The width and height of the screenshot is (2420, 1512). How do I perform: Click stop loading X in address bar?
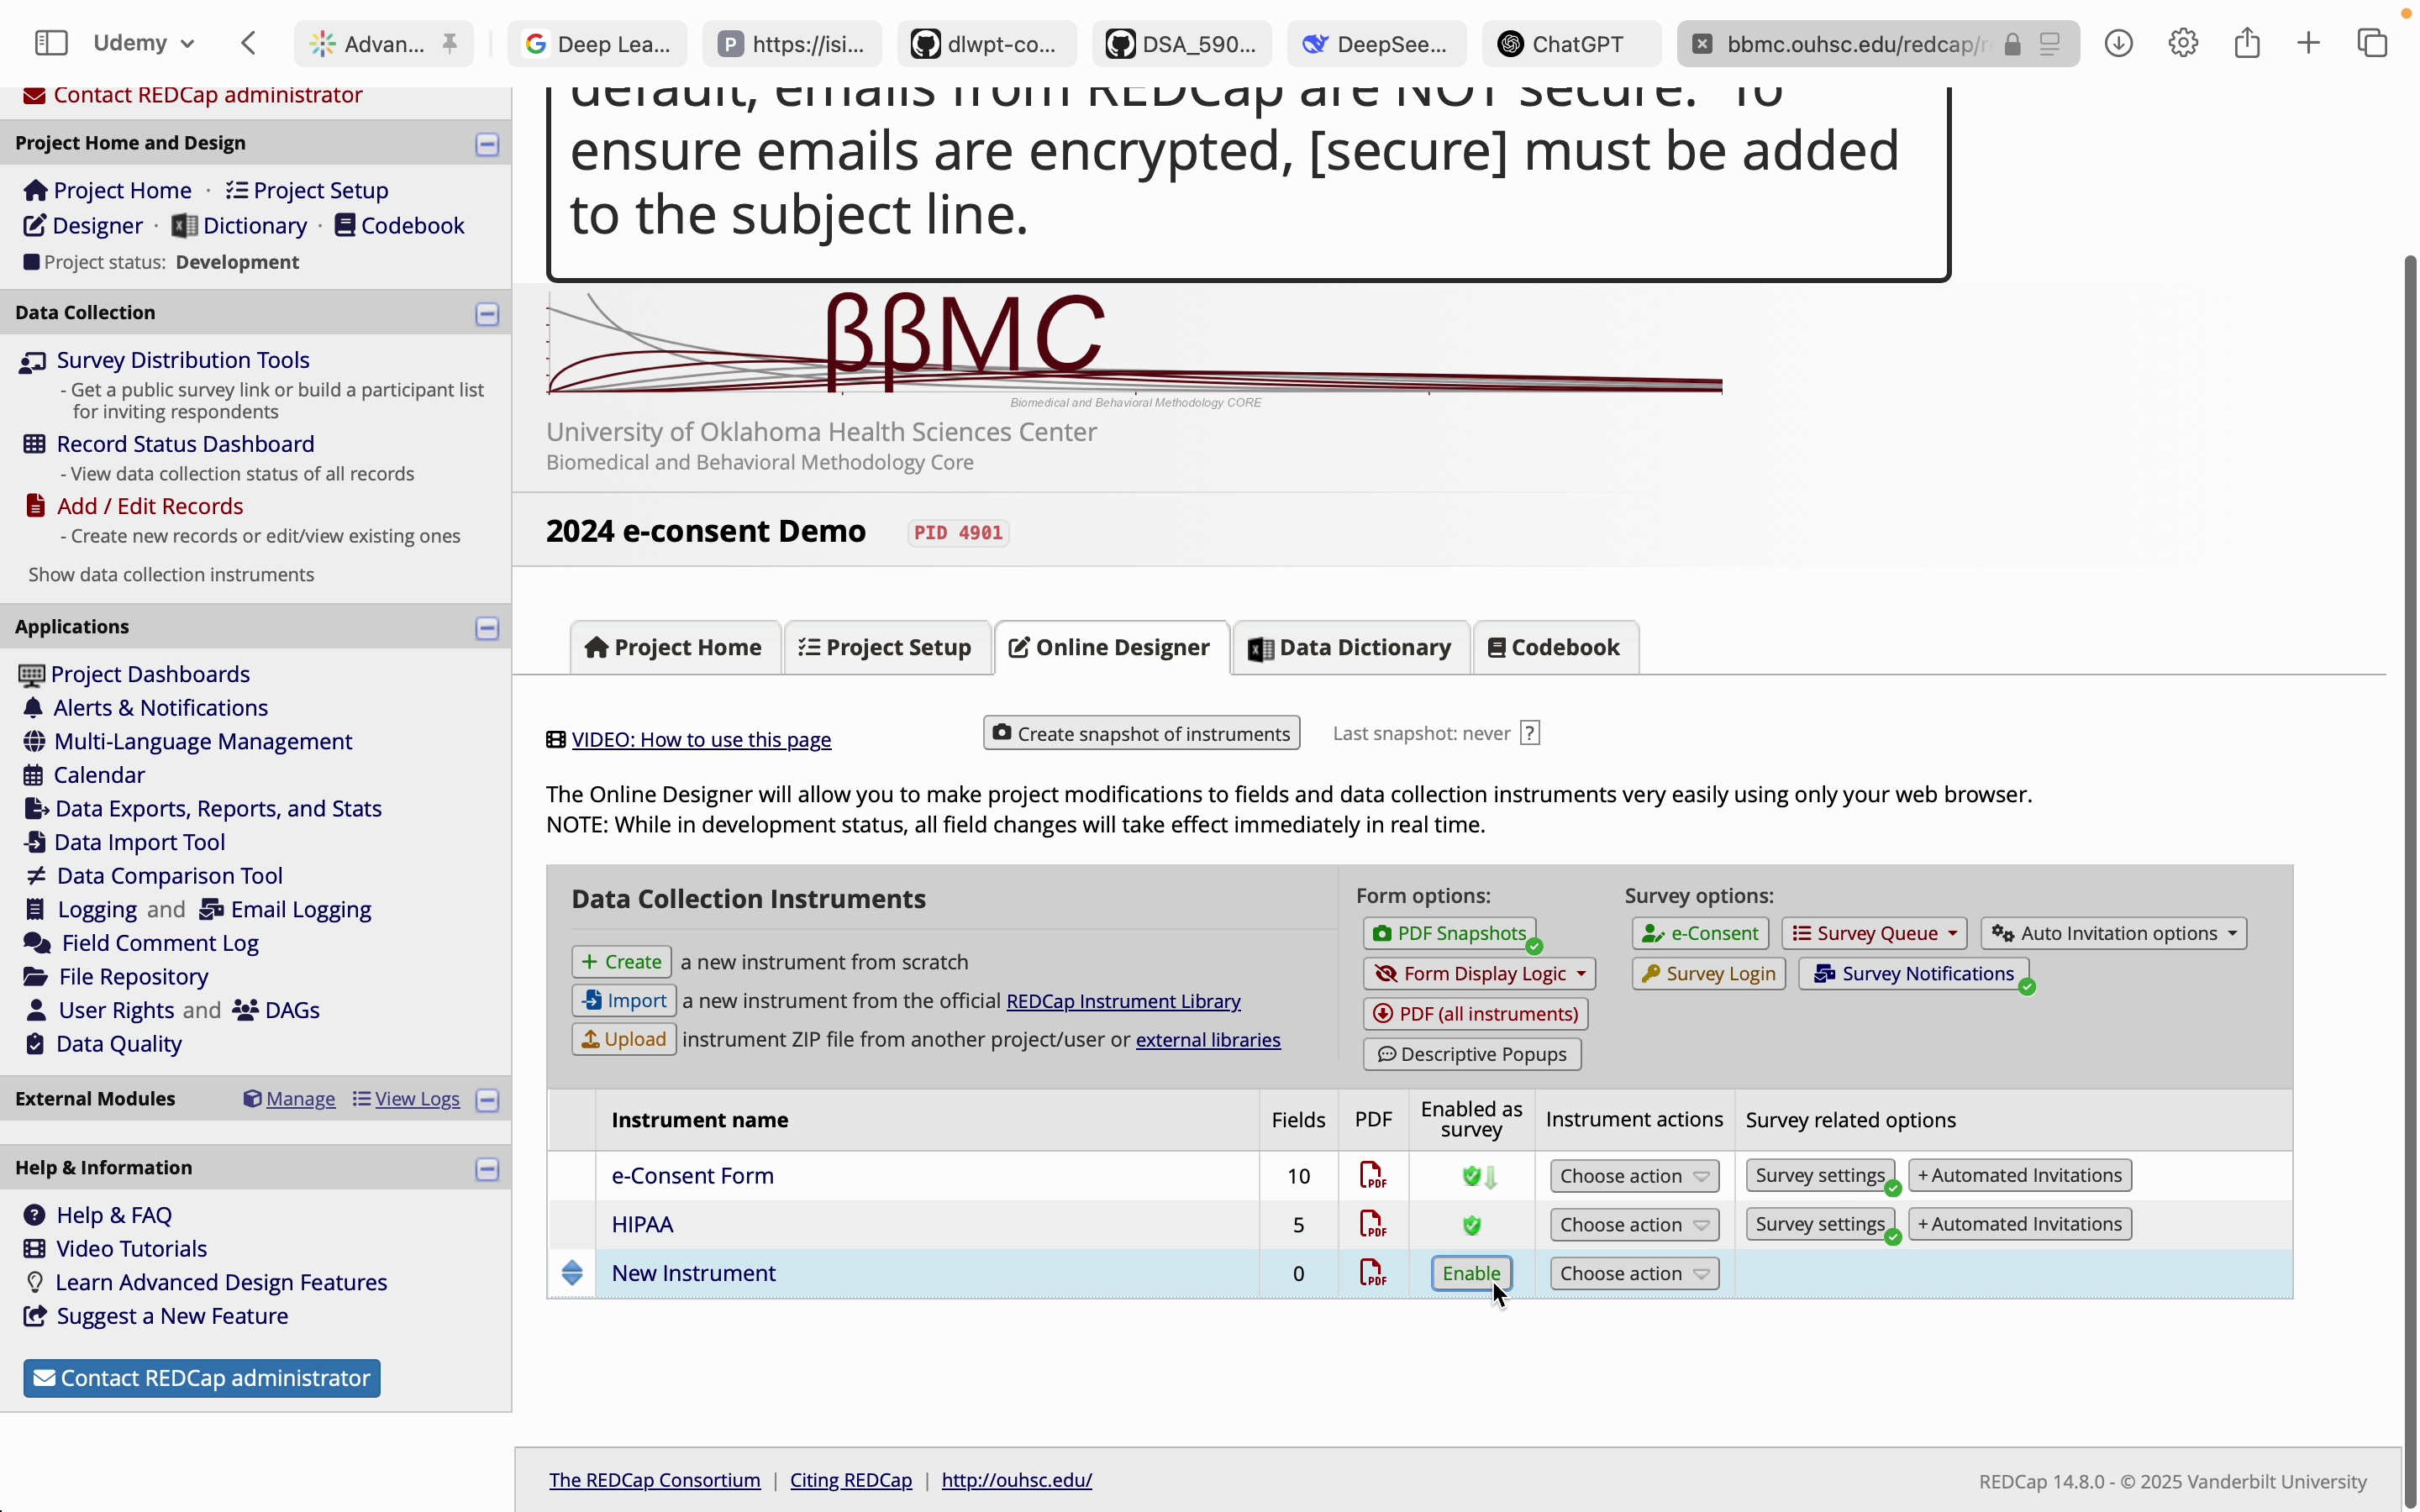pyautogui.click(x=1703, y=44)
